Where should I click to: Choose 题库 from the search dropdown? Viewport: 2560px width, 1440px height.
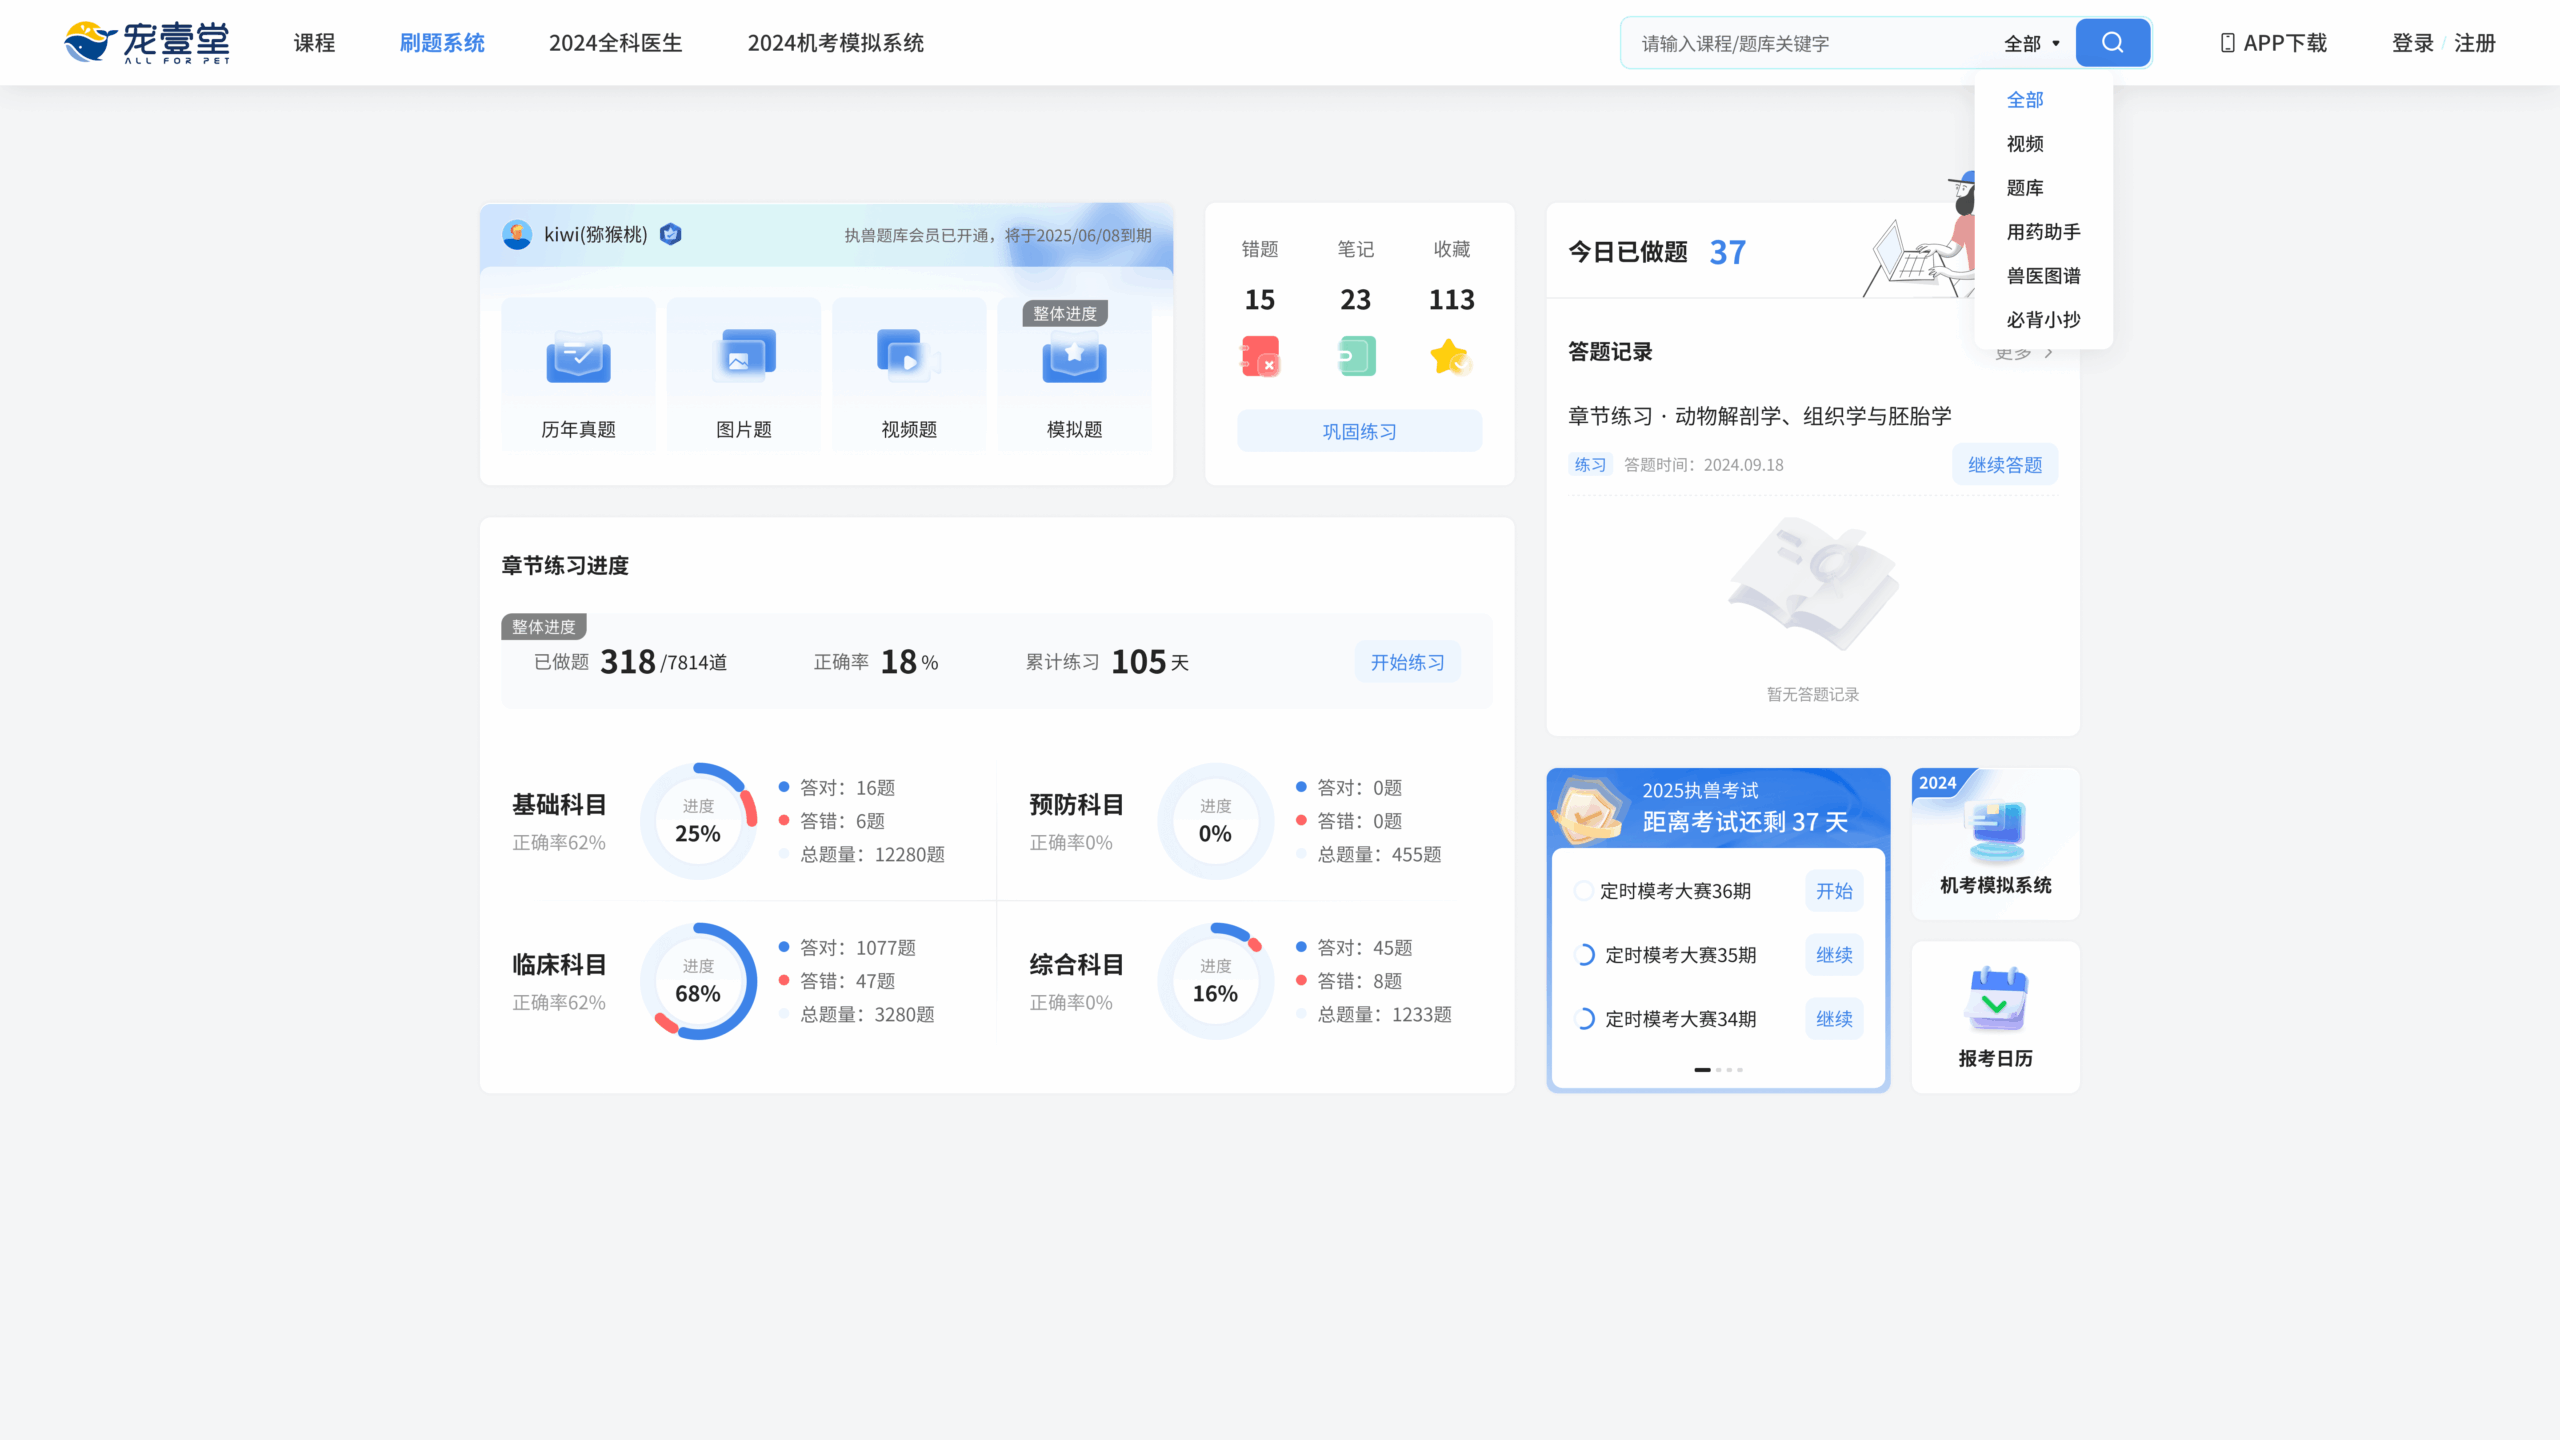click(2025, 188)
